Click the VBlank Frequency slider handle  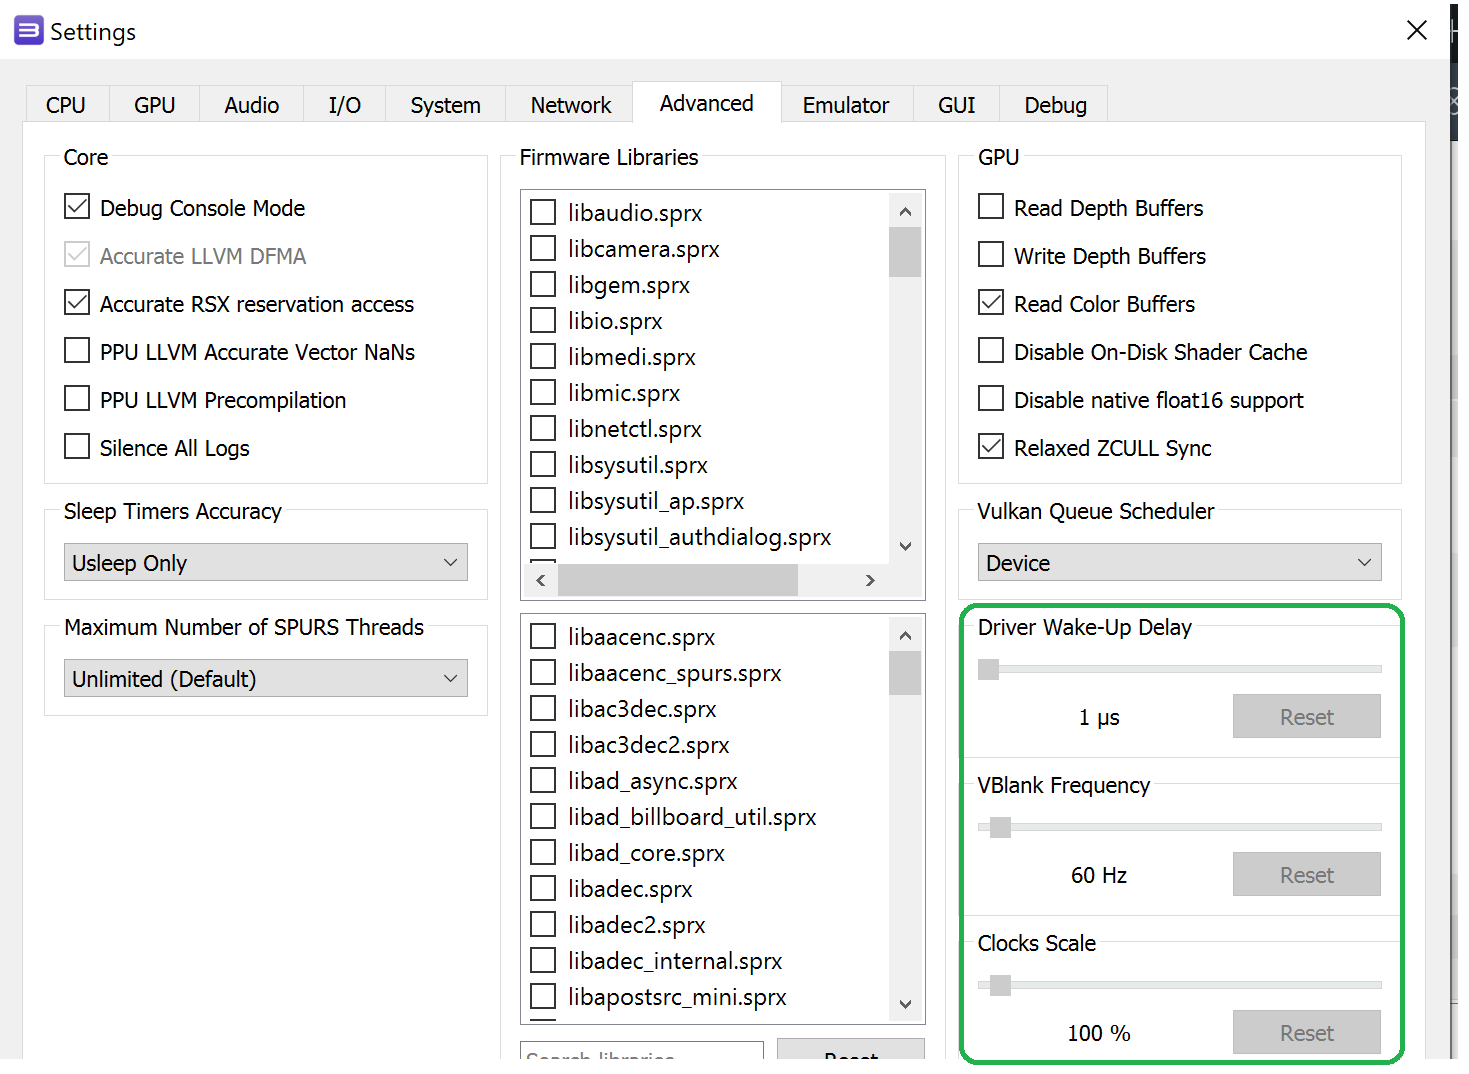(x=1000, y=827)
